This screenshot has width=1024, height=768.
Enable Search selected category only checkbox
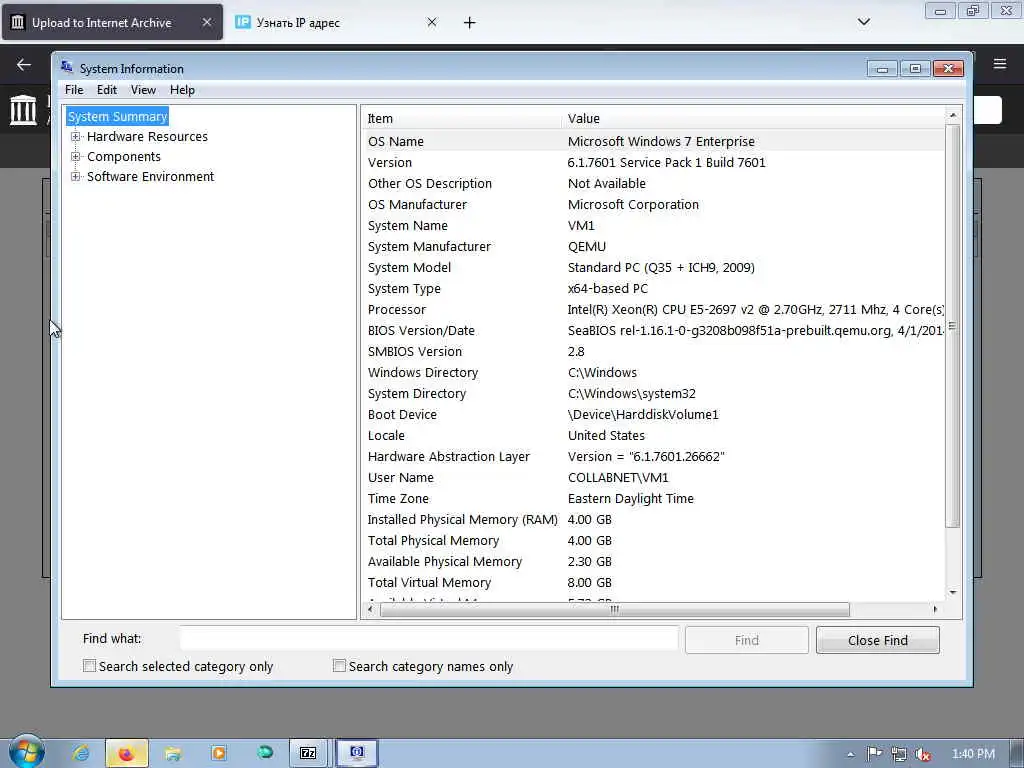[x=89, y=665]
